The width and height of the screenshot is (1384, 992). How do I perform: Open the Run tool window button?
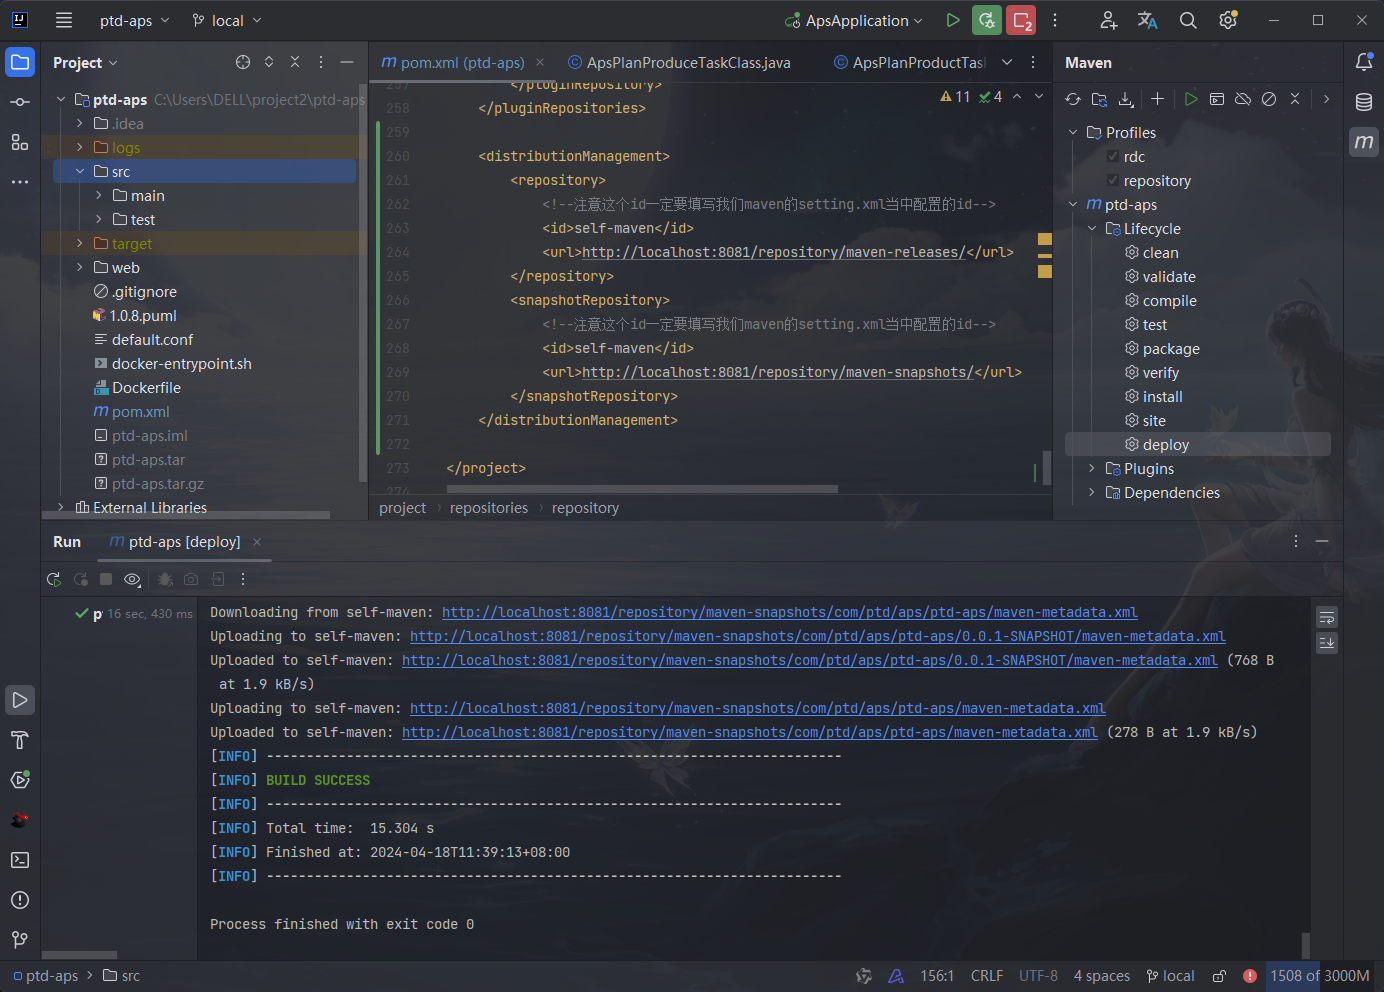pyautogui.click(x=20, y=700)
